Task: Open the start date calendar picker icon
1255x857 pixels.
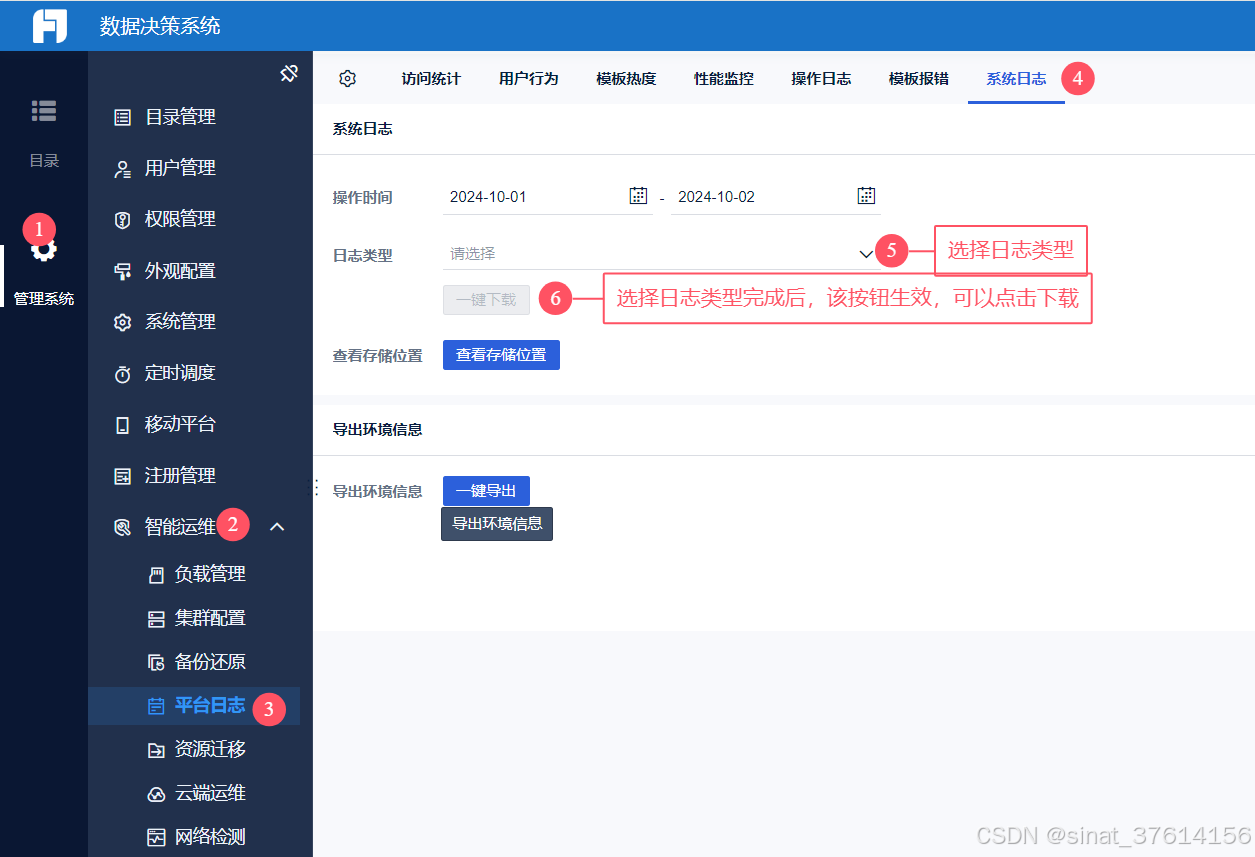Action: (x=638, y=195)
